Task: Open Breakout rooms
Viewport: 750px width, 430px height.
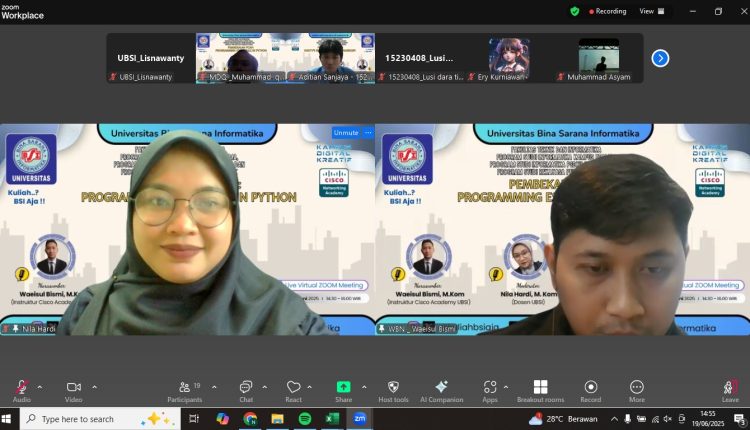Action: pos(540,391)
